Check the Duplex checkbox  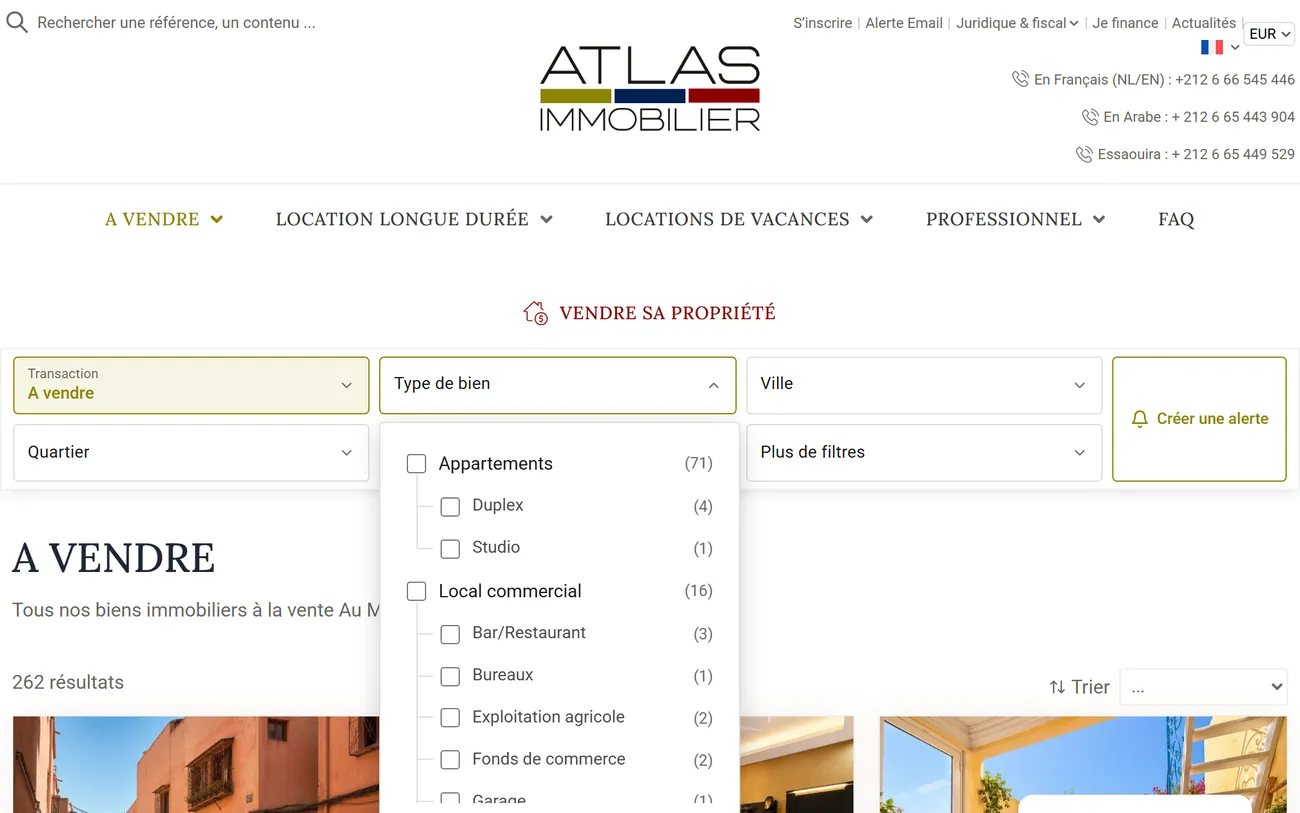tap(450, 507)
